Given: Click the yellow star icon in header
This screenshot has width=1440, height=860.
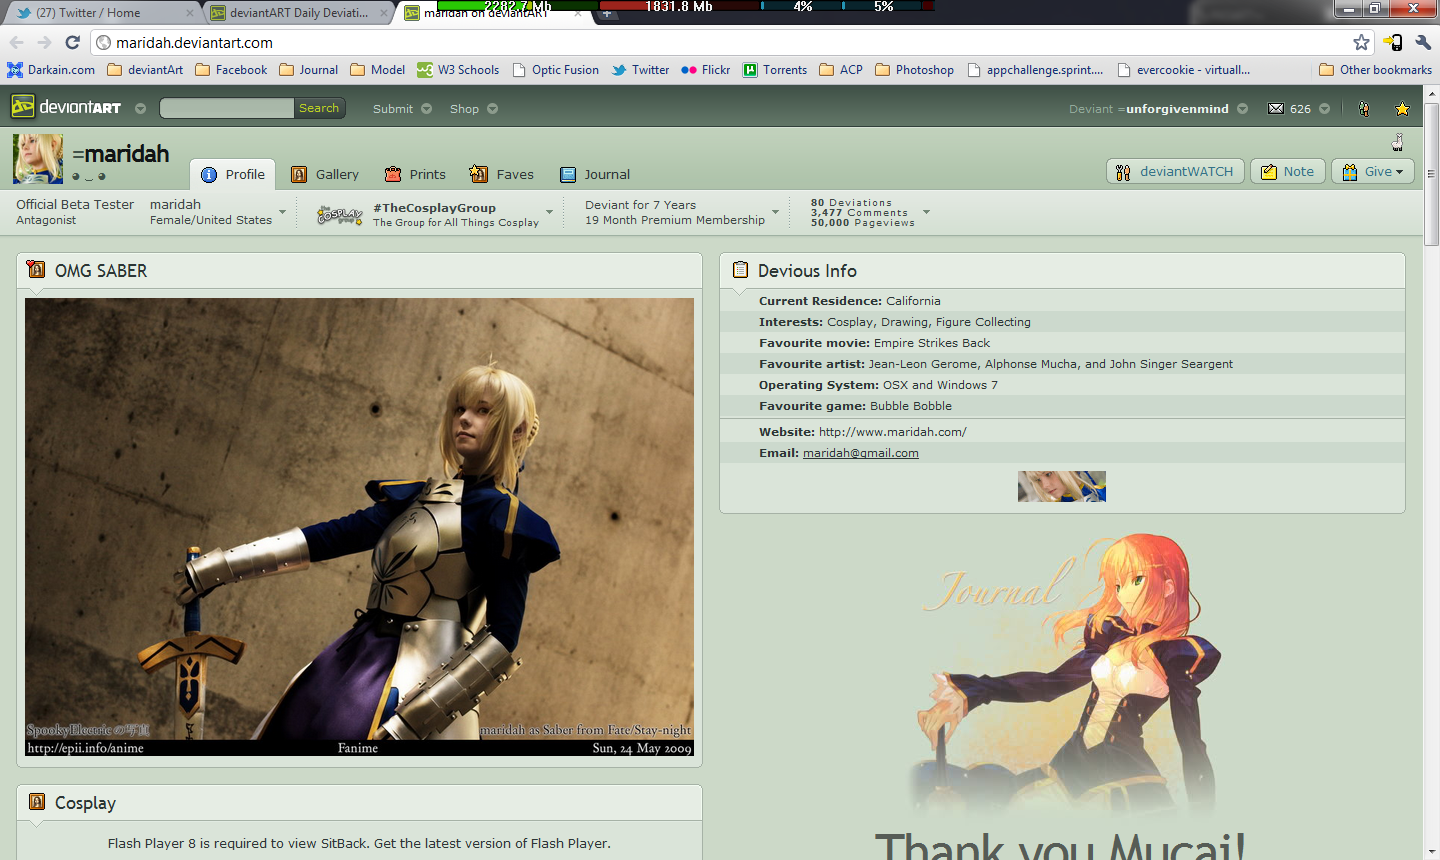Looking at the screenshot, I should (x=1402, y=109).
